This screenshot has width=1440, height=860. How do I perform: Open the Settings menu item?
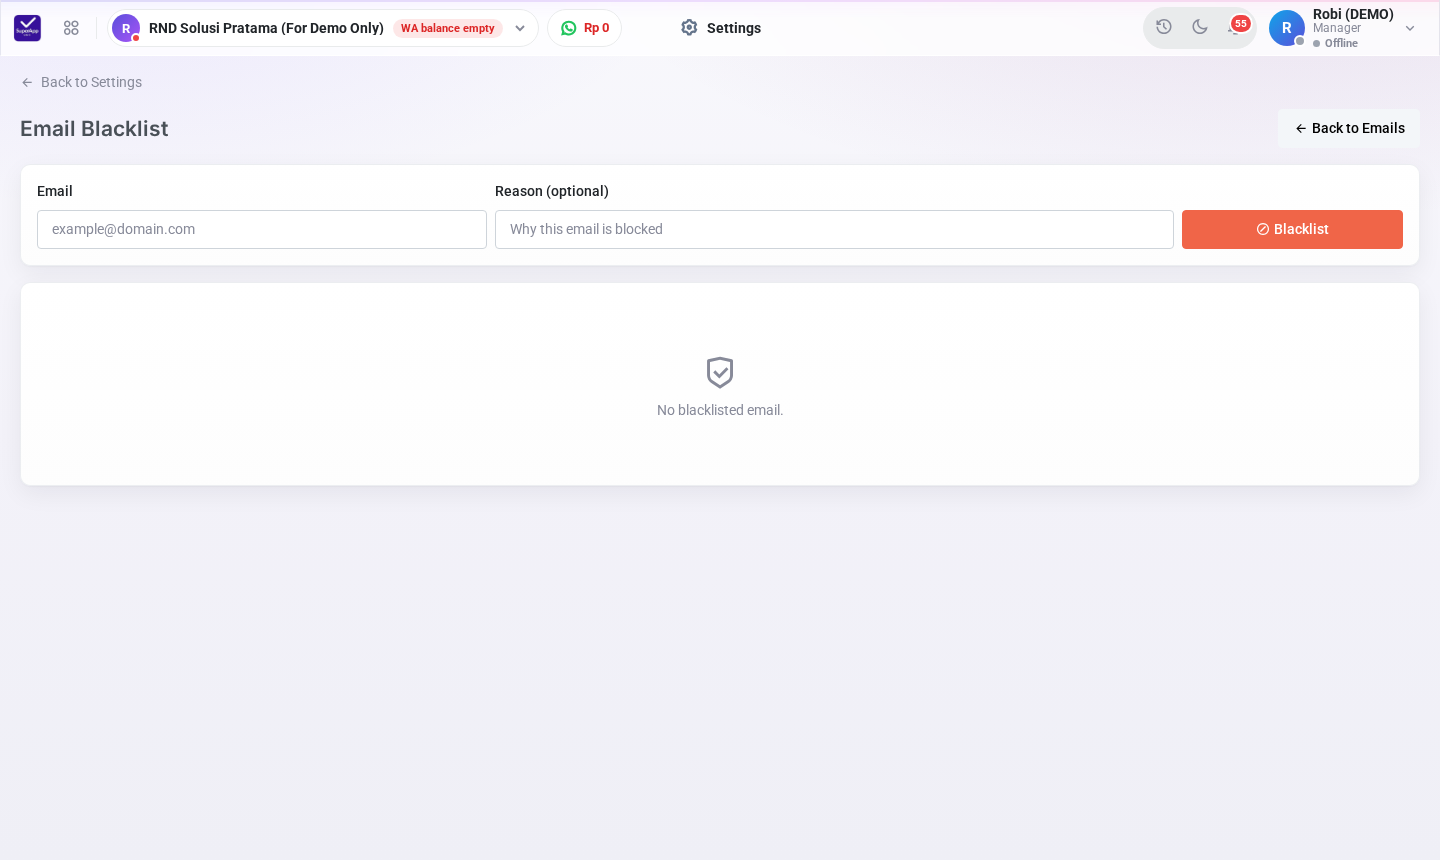click(x=720, y=28)
